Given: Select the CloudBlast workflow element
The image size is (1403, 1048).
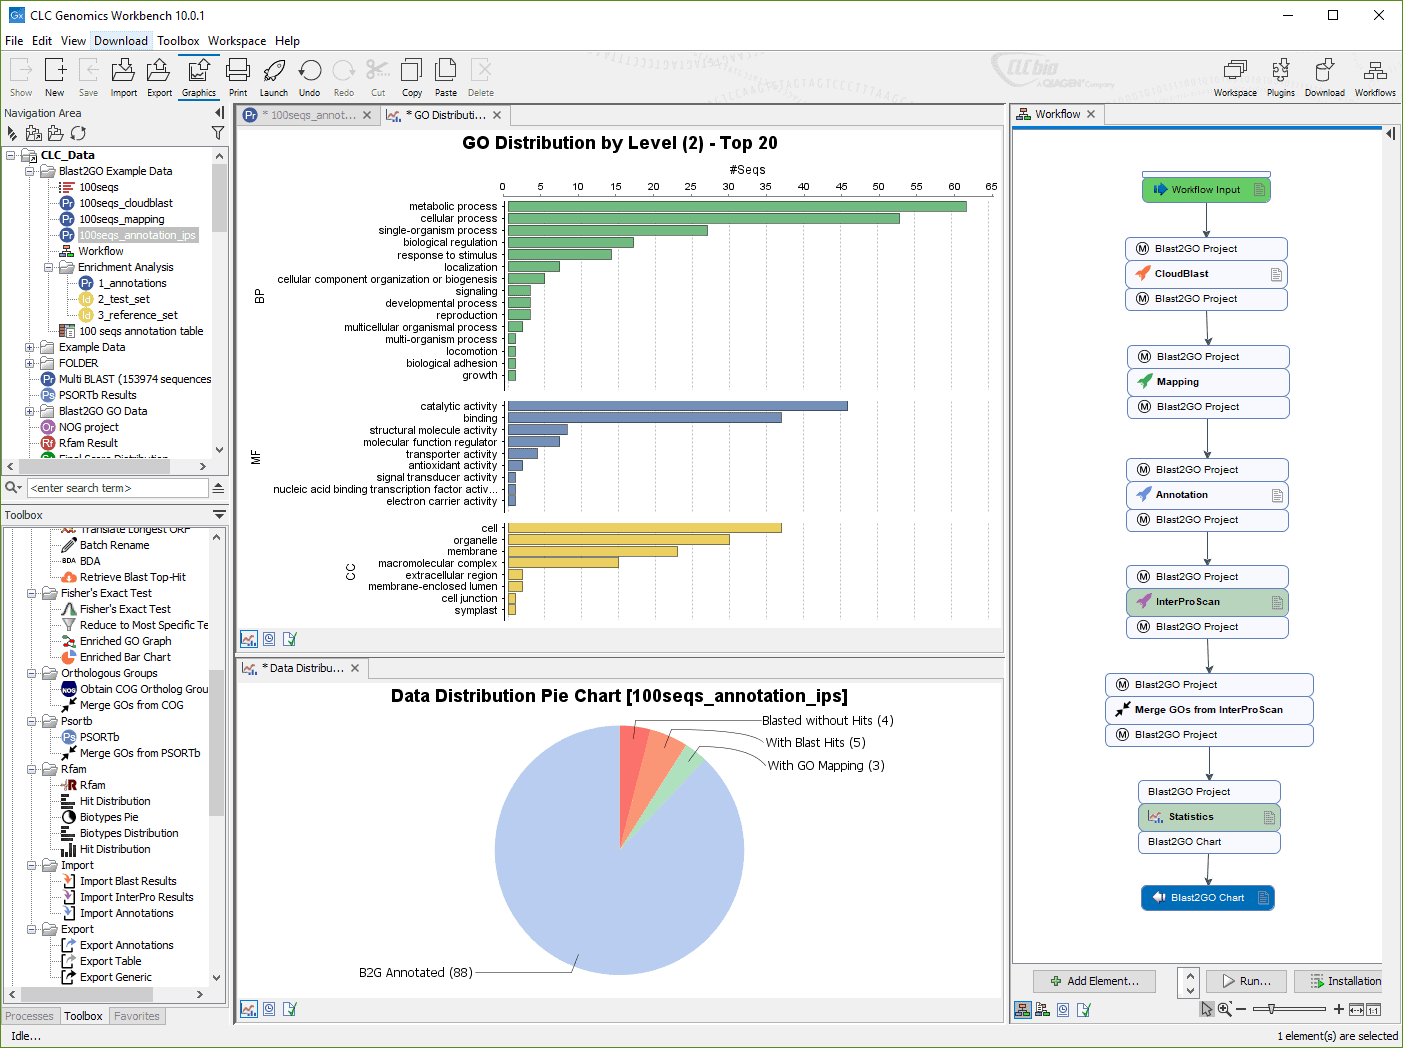Looking at the screenshot, I should tap(1206, 274).
